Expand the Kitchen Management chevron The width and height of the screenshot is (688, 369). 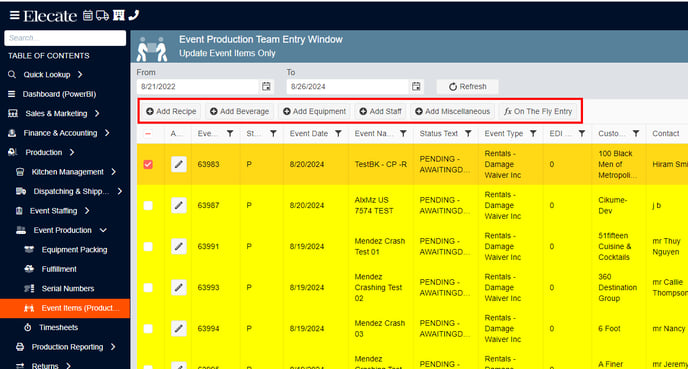[114, 172]
